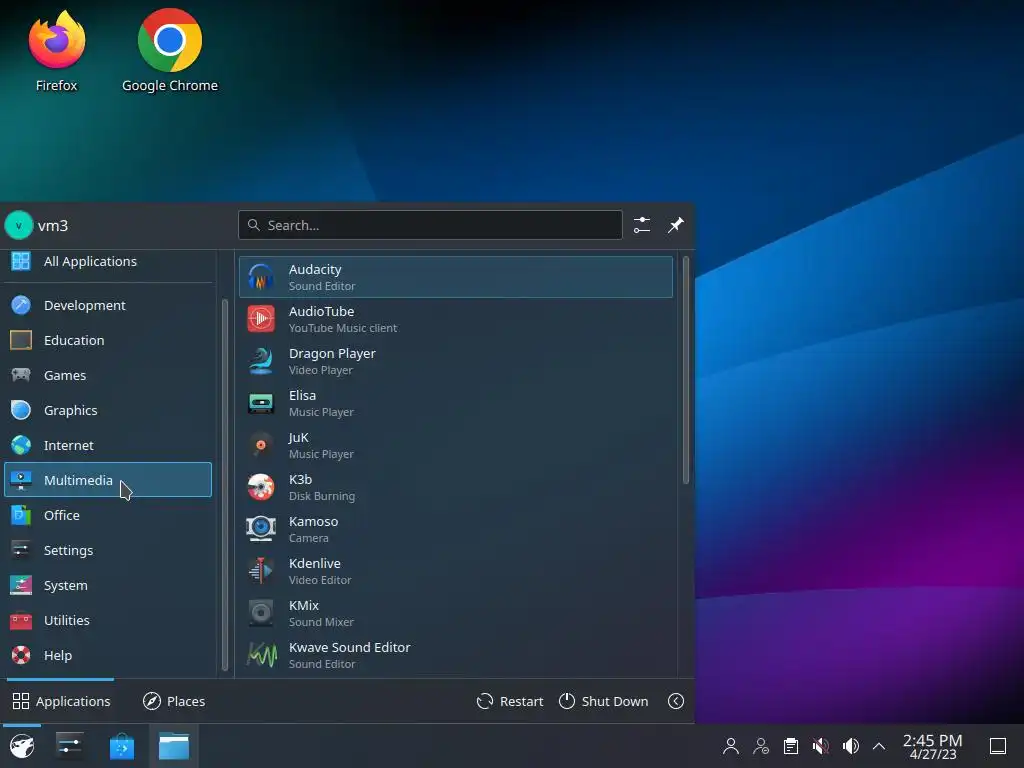Open Audacity sound editor entry
The width and height of the screenshot is (1024, 768).
[x=456, y=277]
